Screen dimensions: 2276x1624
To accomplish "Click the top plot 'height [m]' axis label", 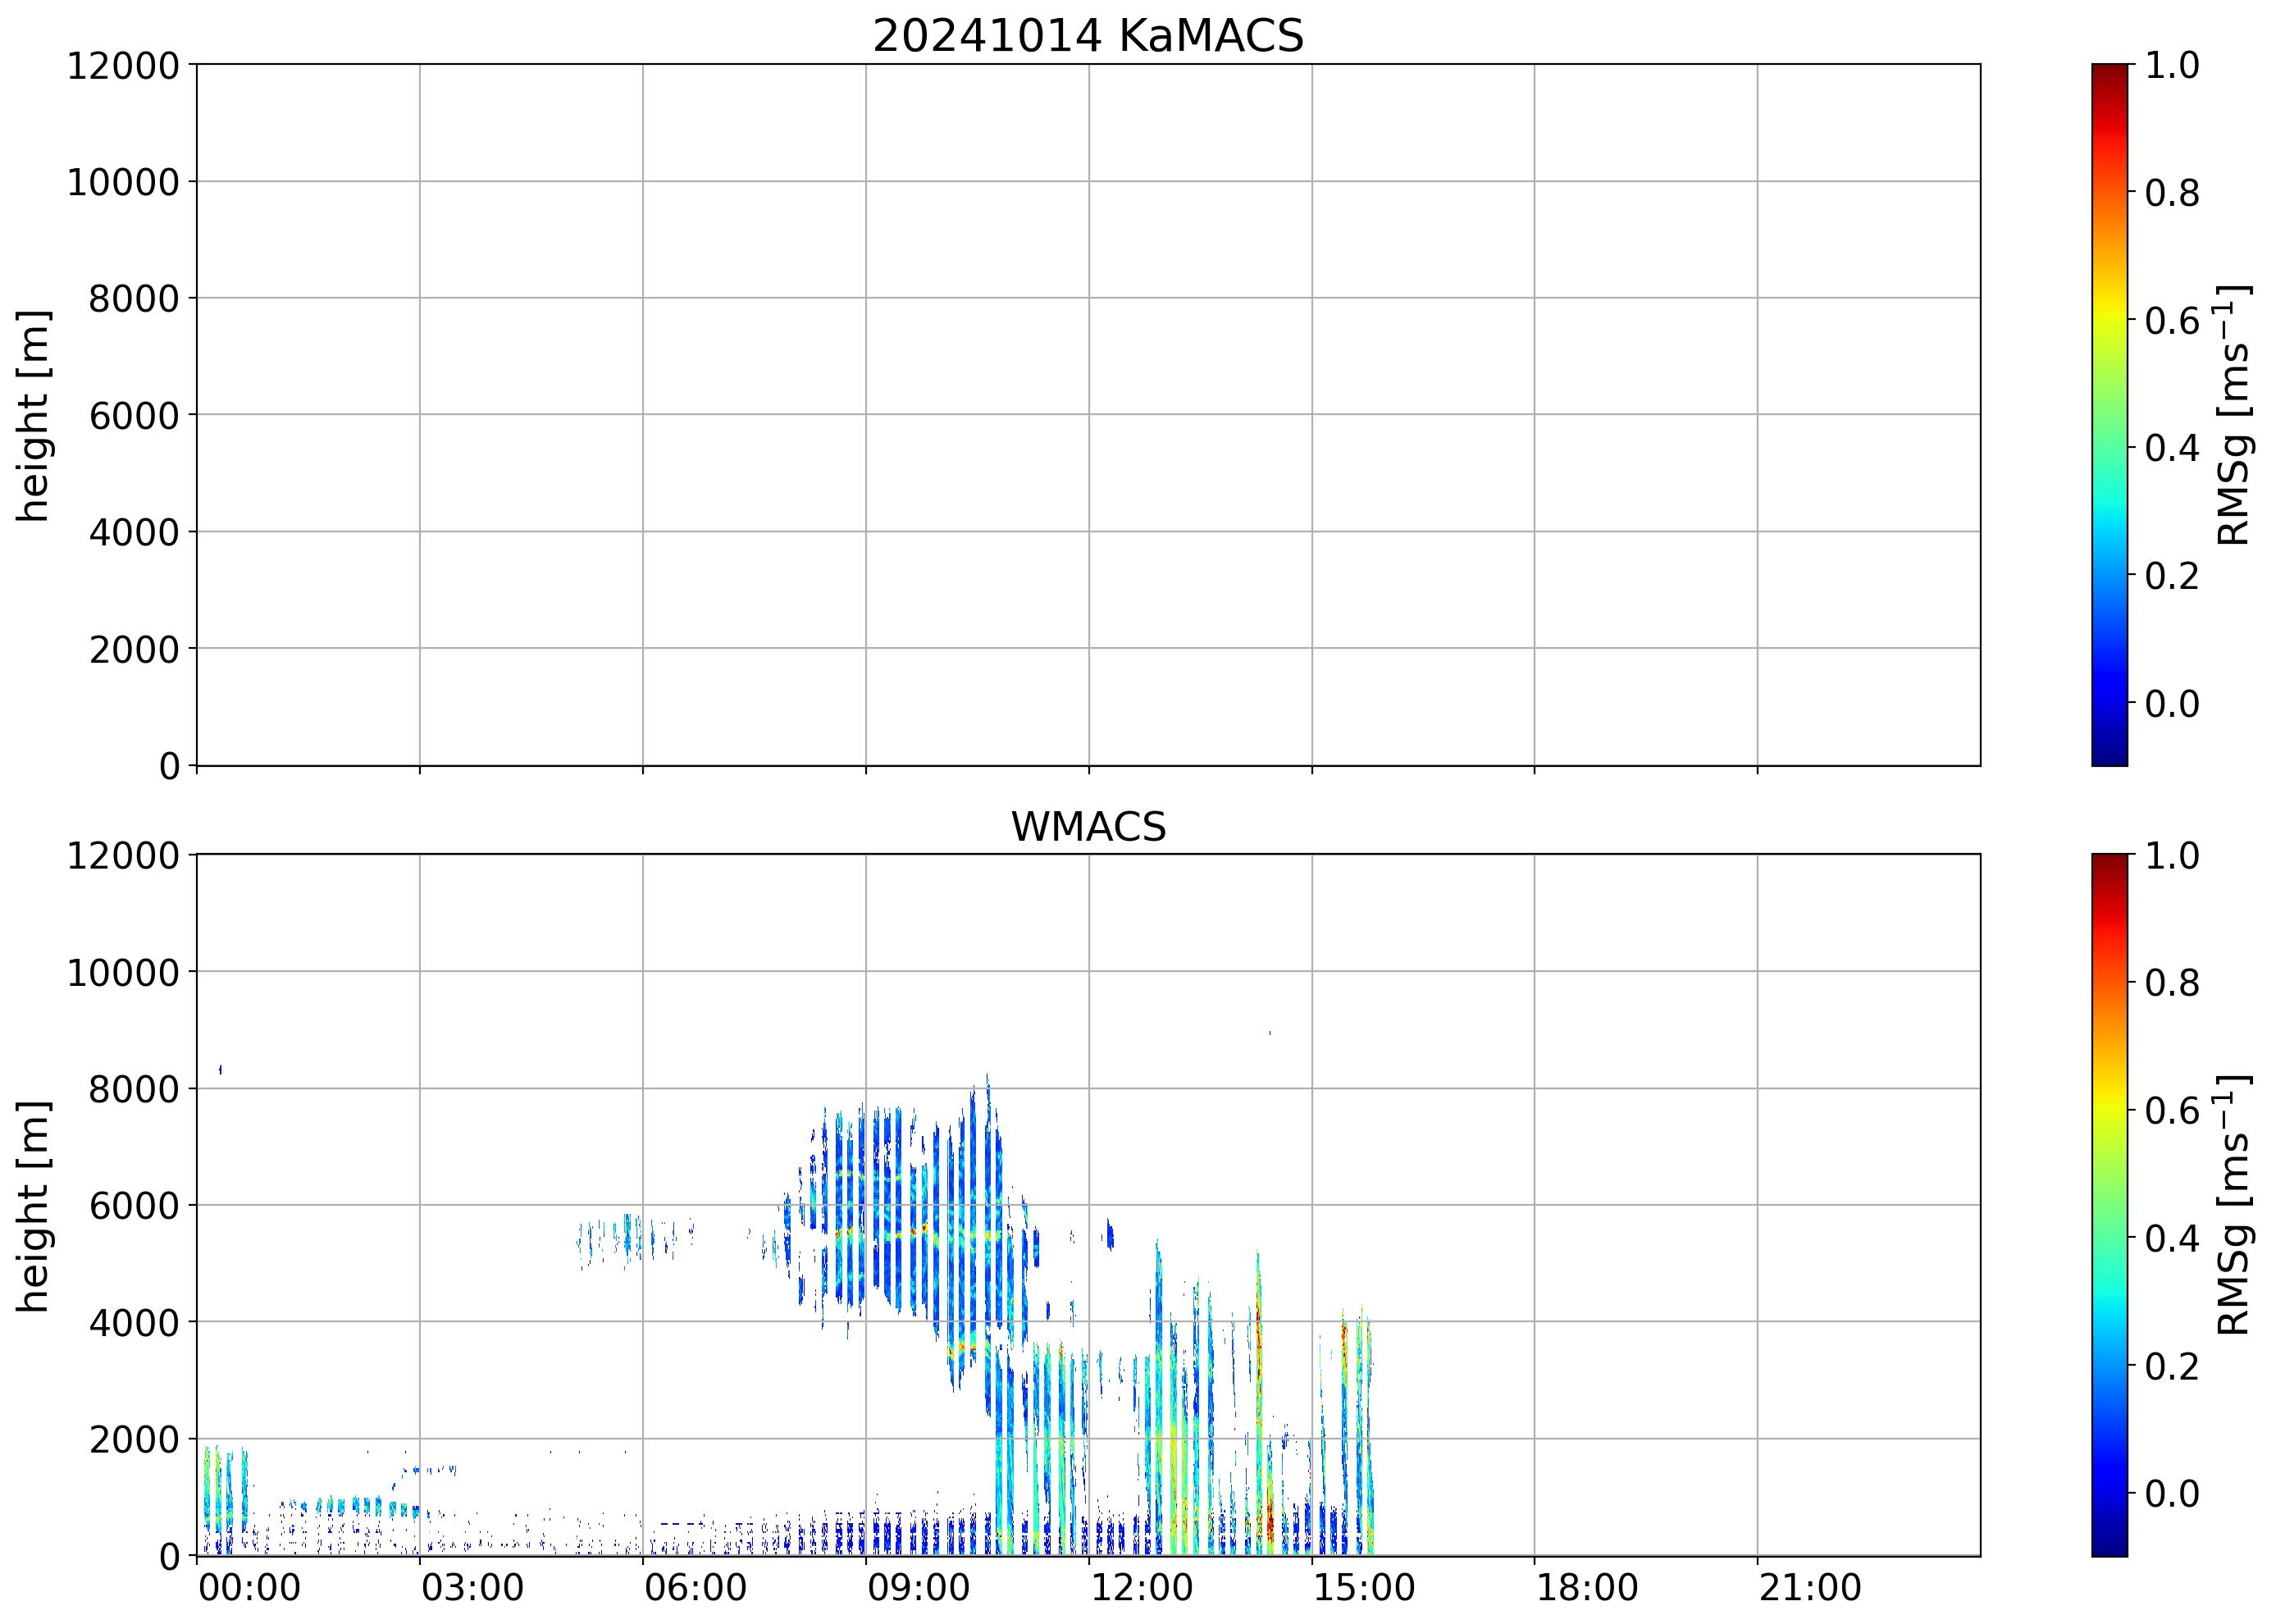I will coord(33,415).
